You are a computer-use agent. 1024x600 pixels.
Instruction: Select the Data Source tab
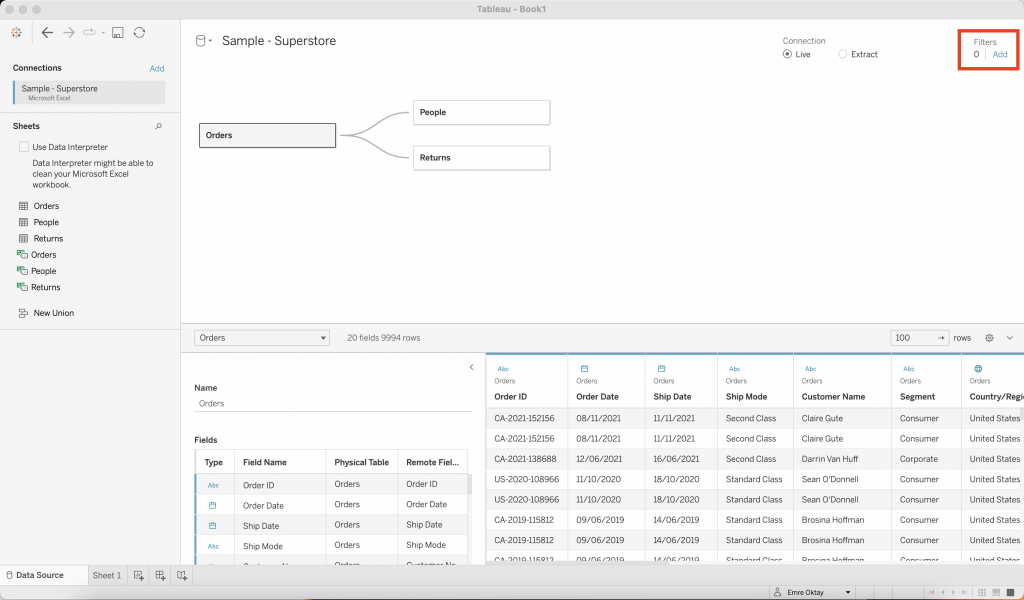tap(39, 576)
